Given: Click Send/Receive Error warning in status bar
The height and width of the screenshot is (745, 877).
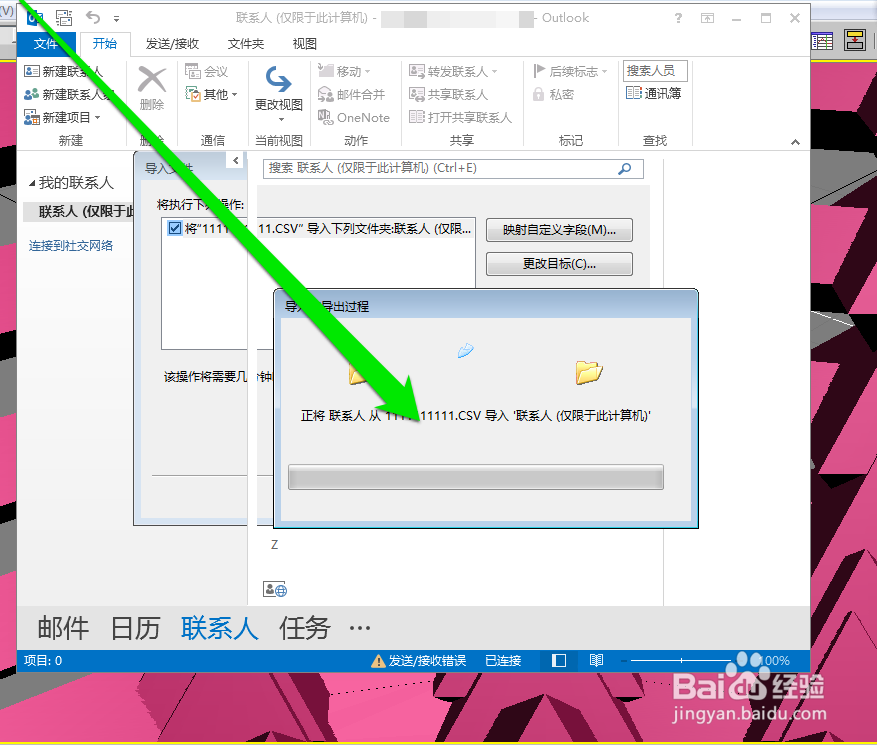Looking at the screenshot, I should click(x=419, y=661).
